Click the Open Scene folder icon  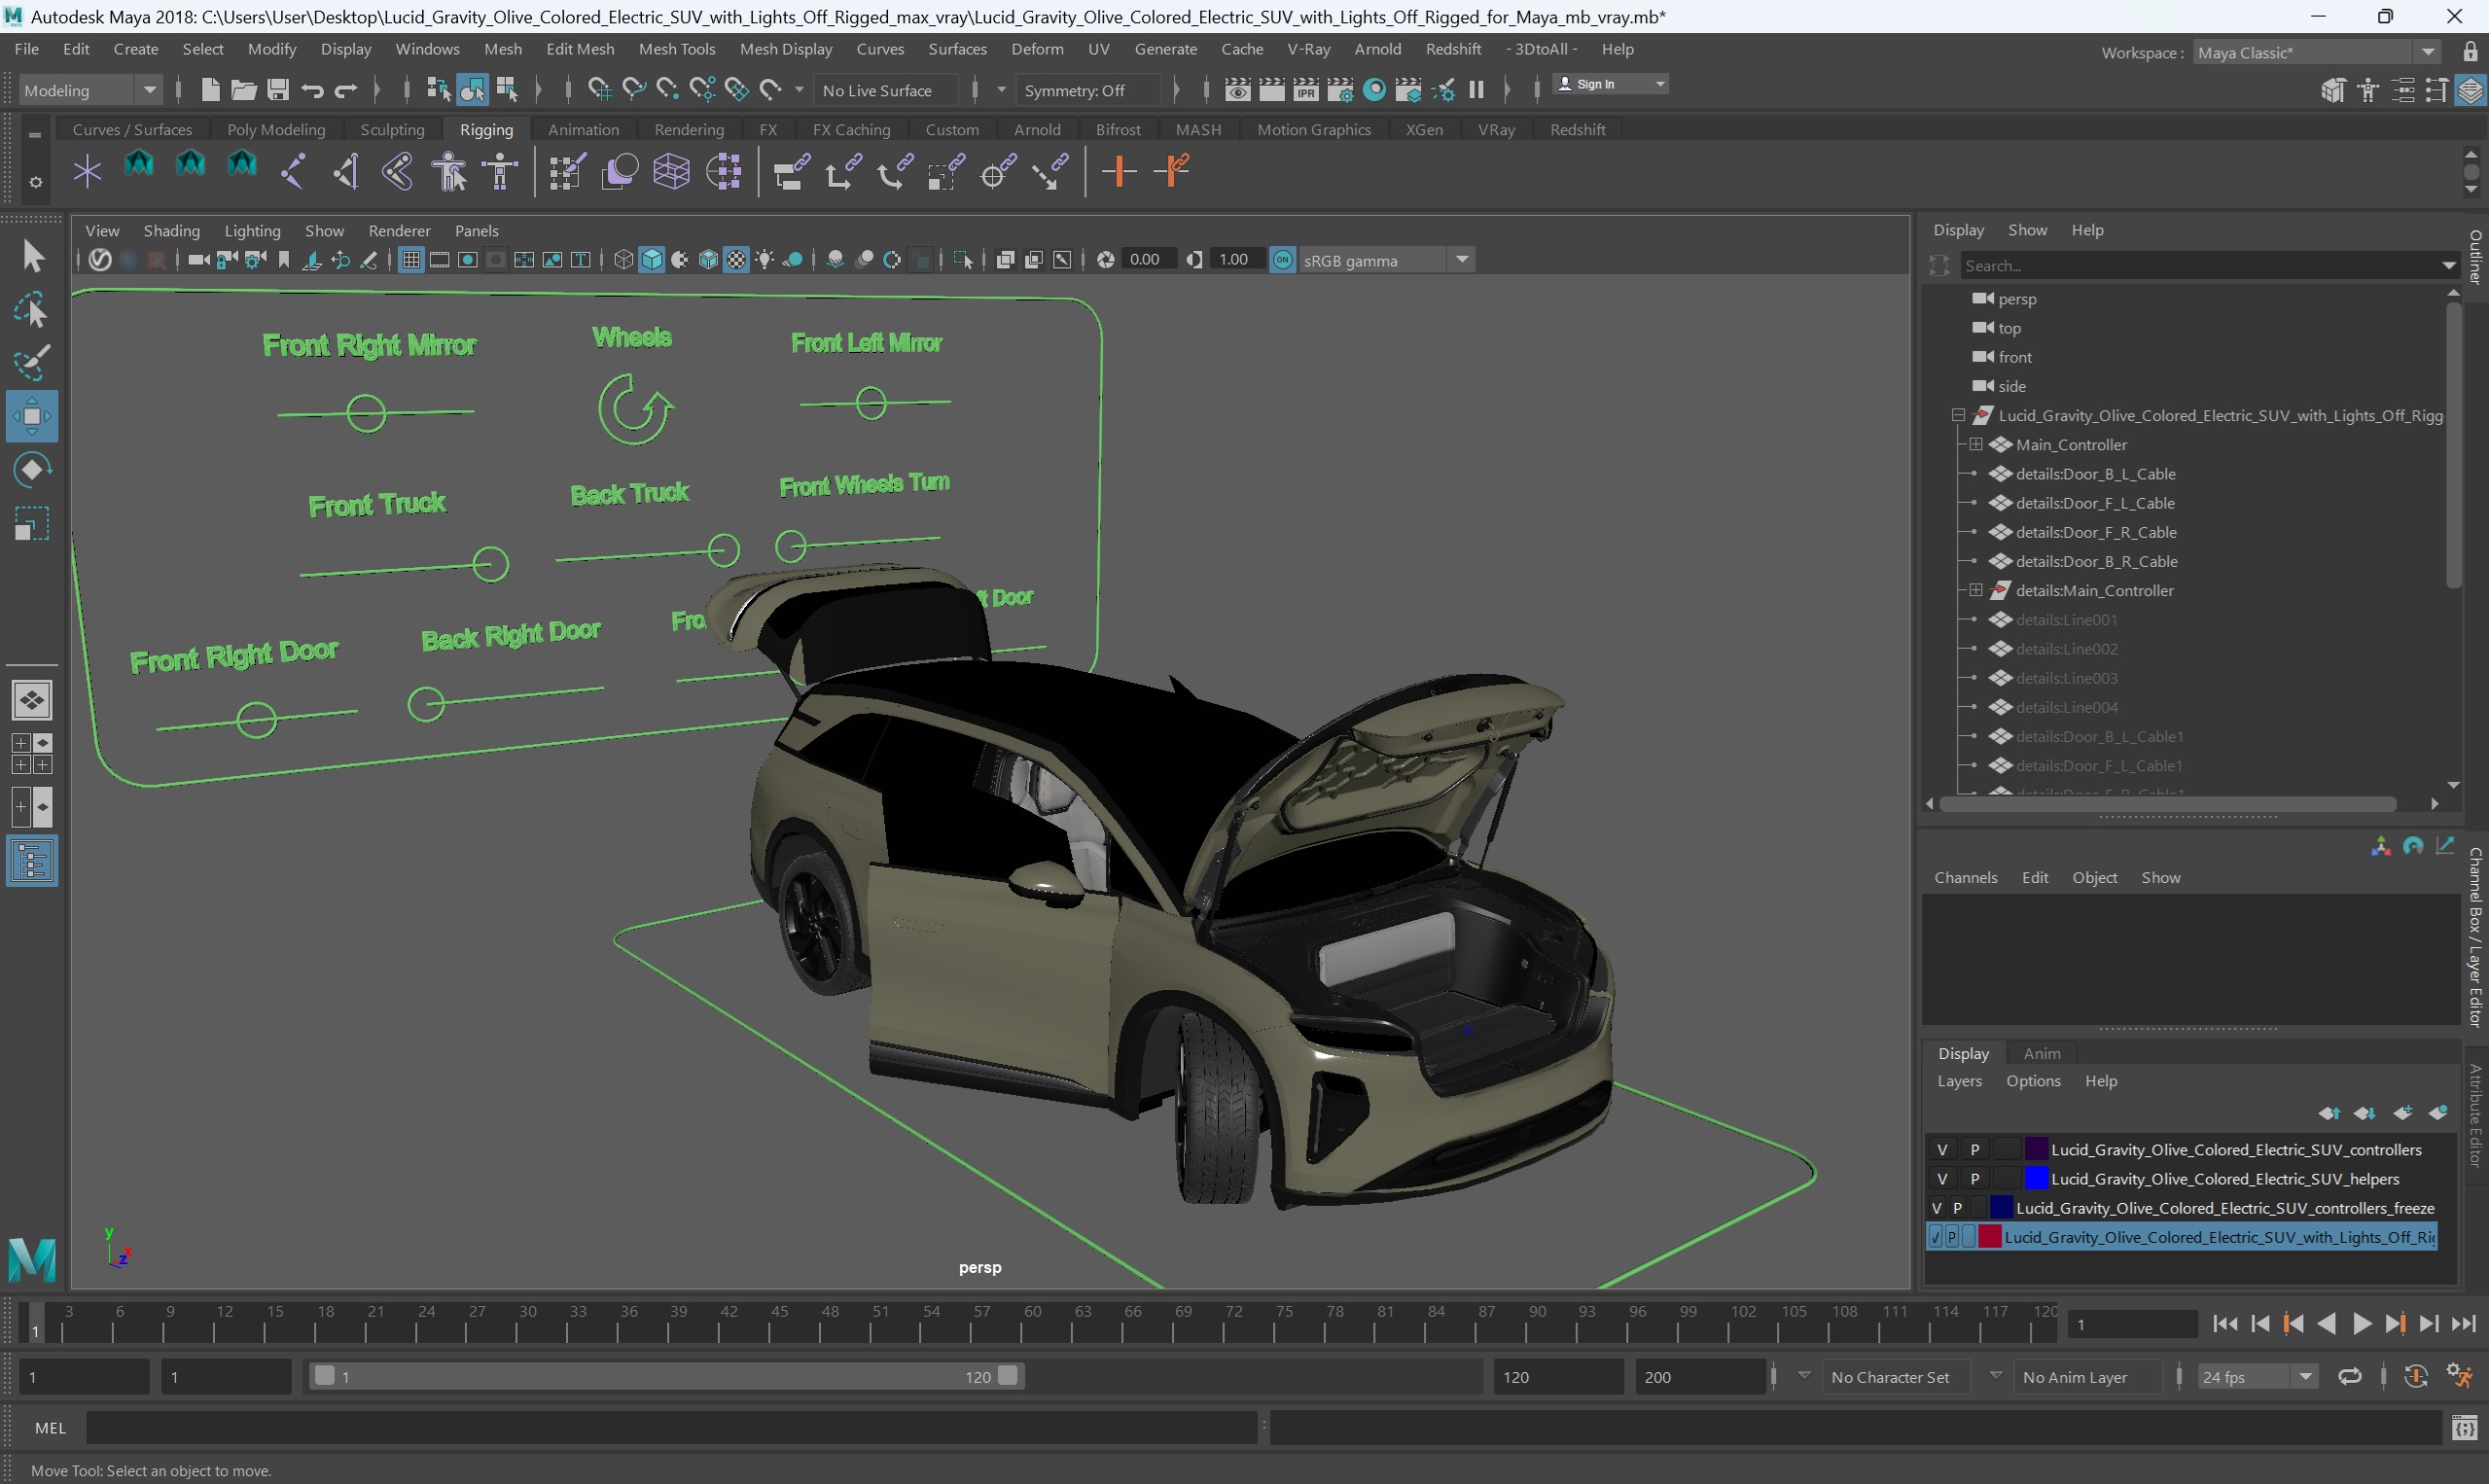[244, 90]
